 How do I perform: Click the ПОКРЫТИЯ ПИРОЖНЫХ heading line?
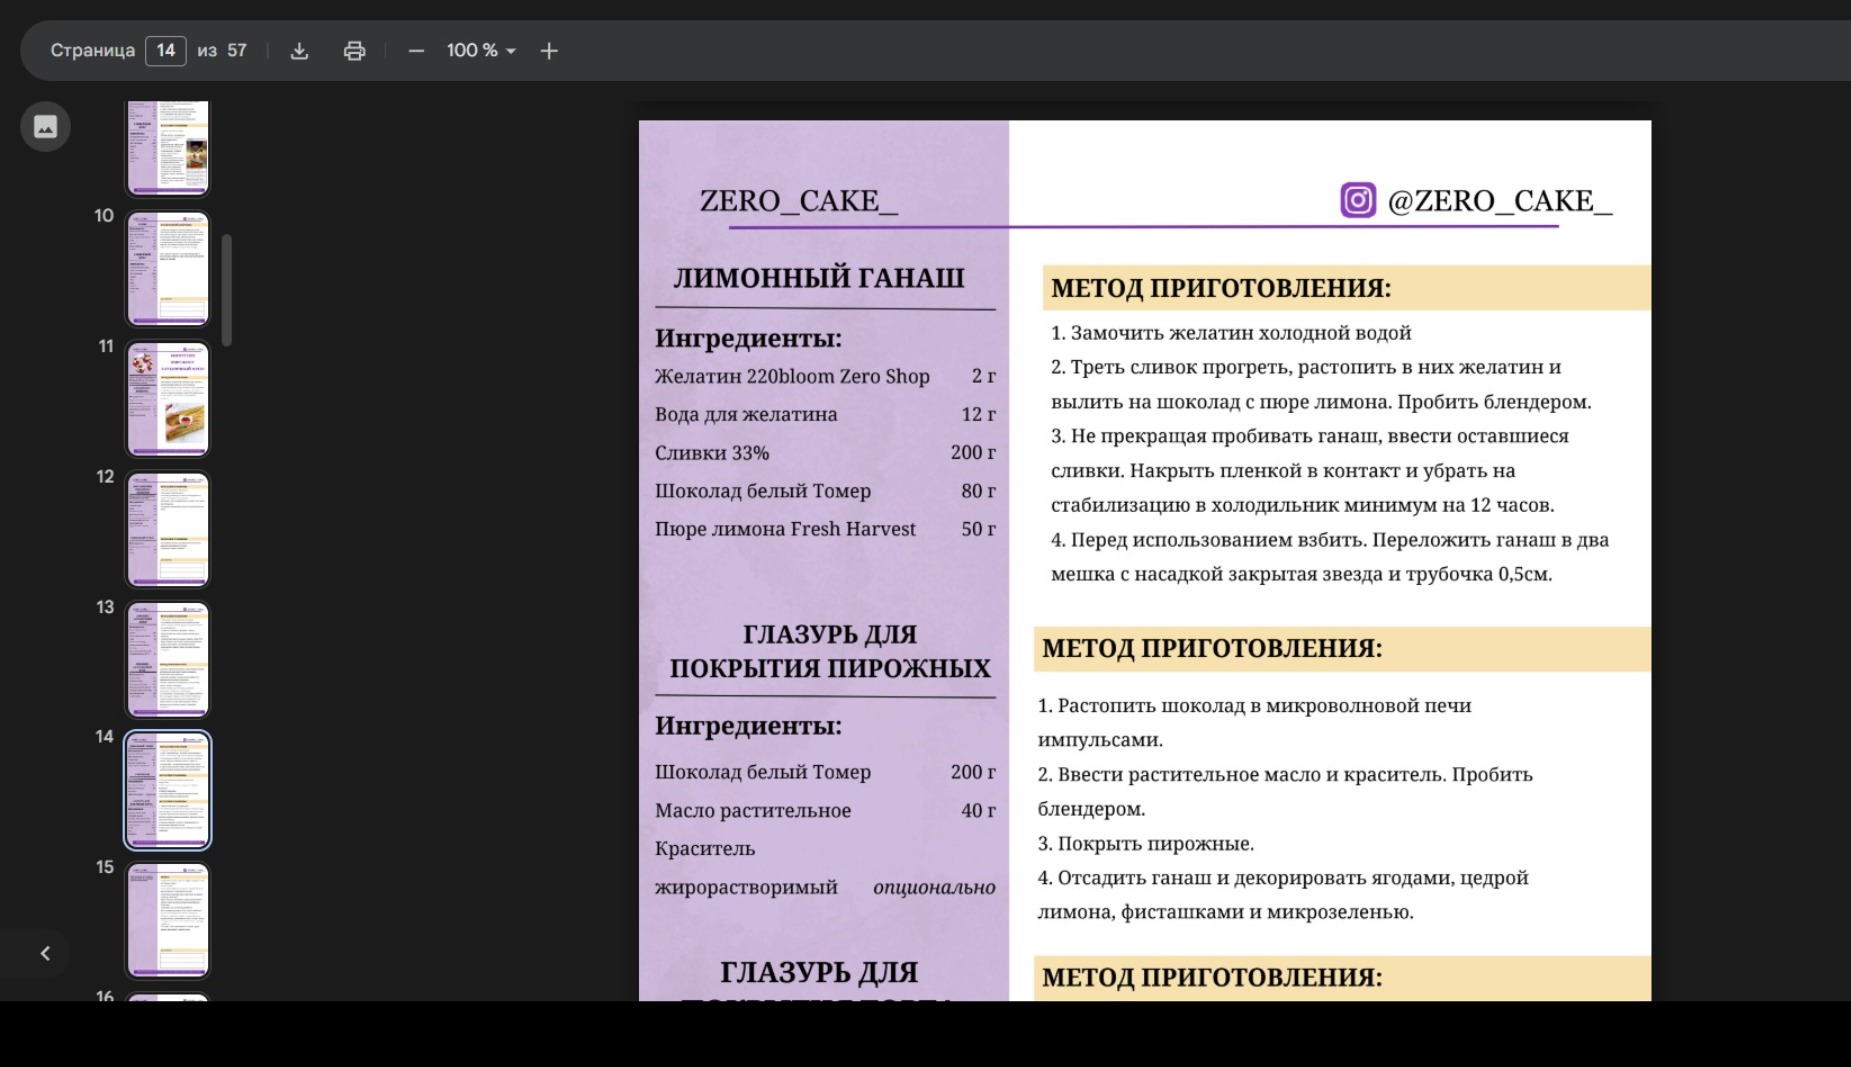[x=830, y=668]
